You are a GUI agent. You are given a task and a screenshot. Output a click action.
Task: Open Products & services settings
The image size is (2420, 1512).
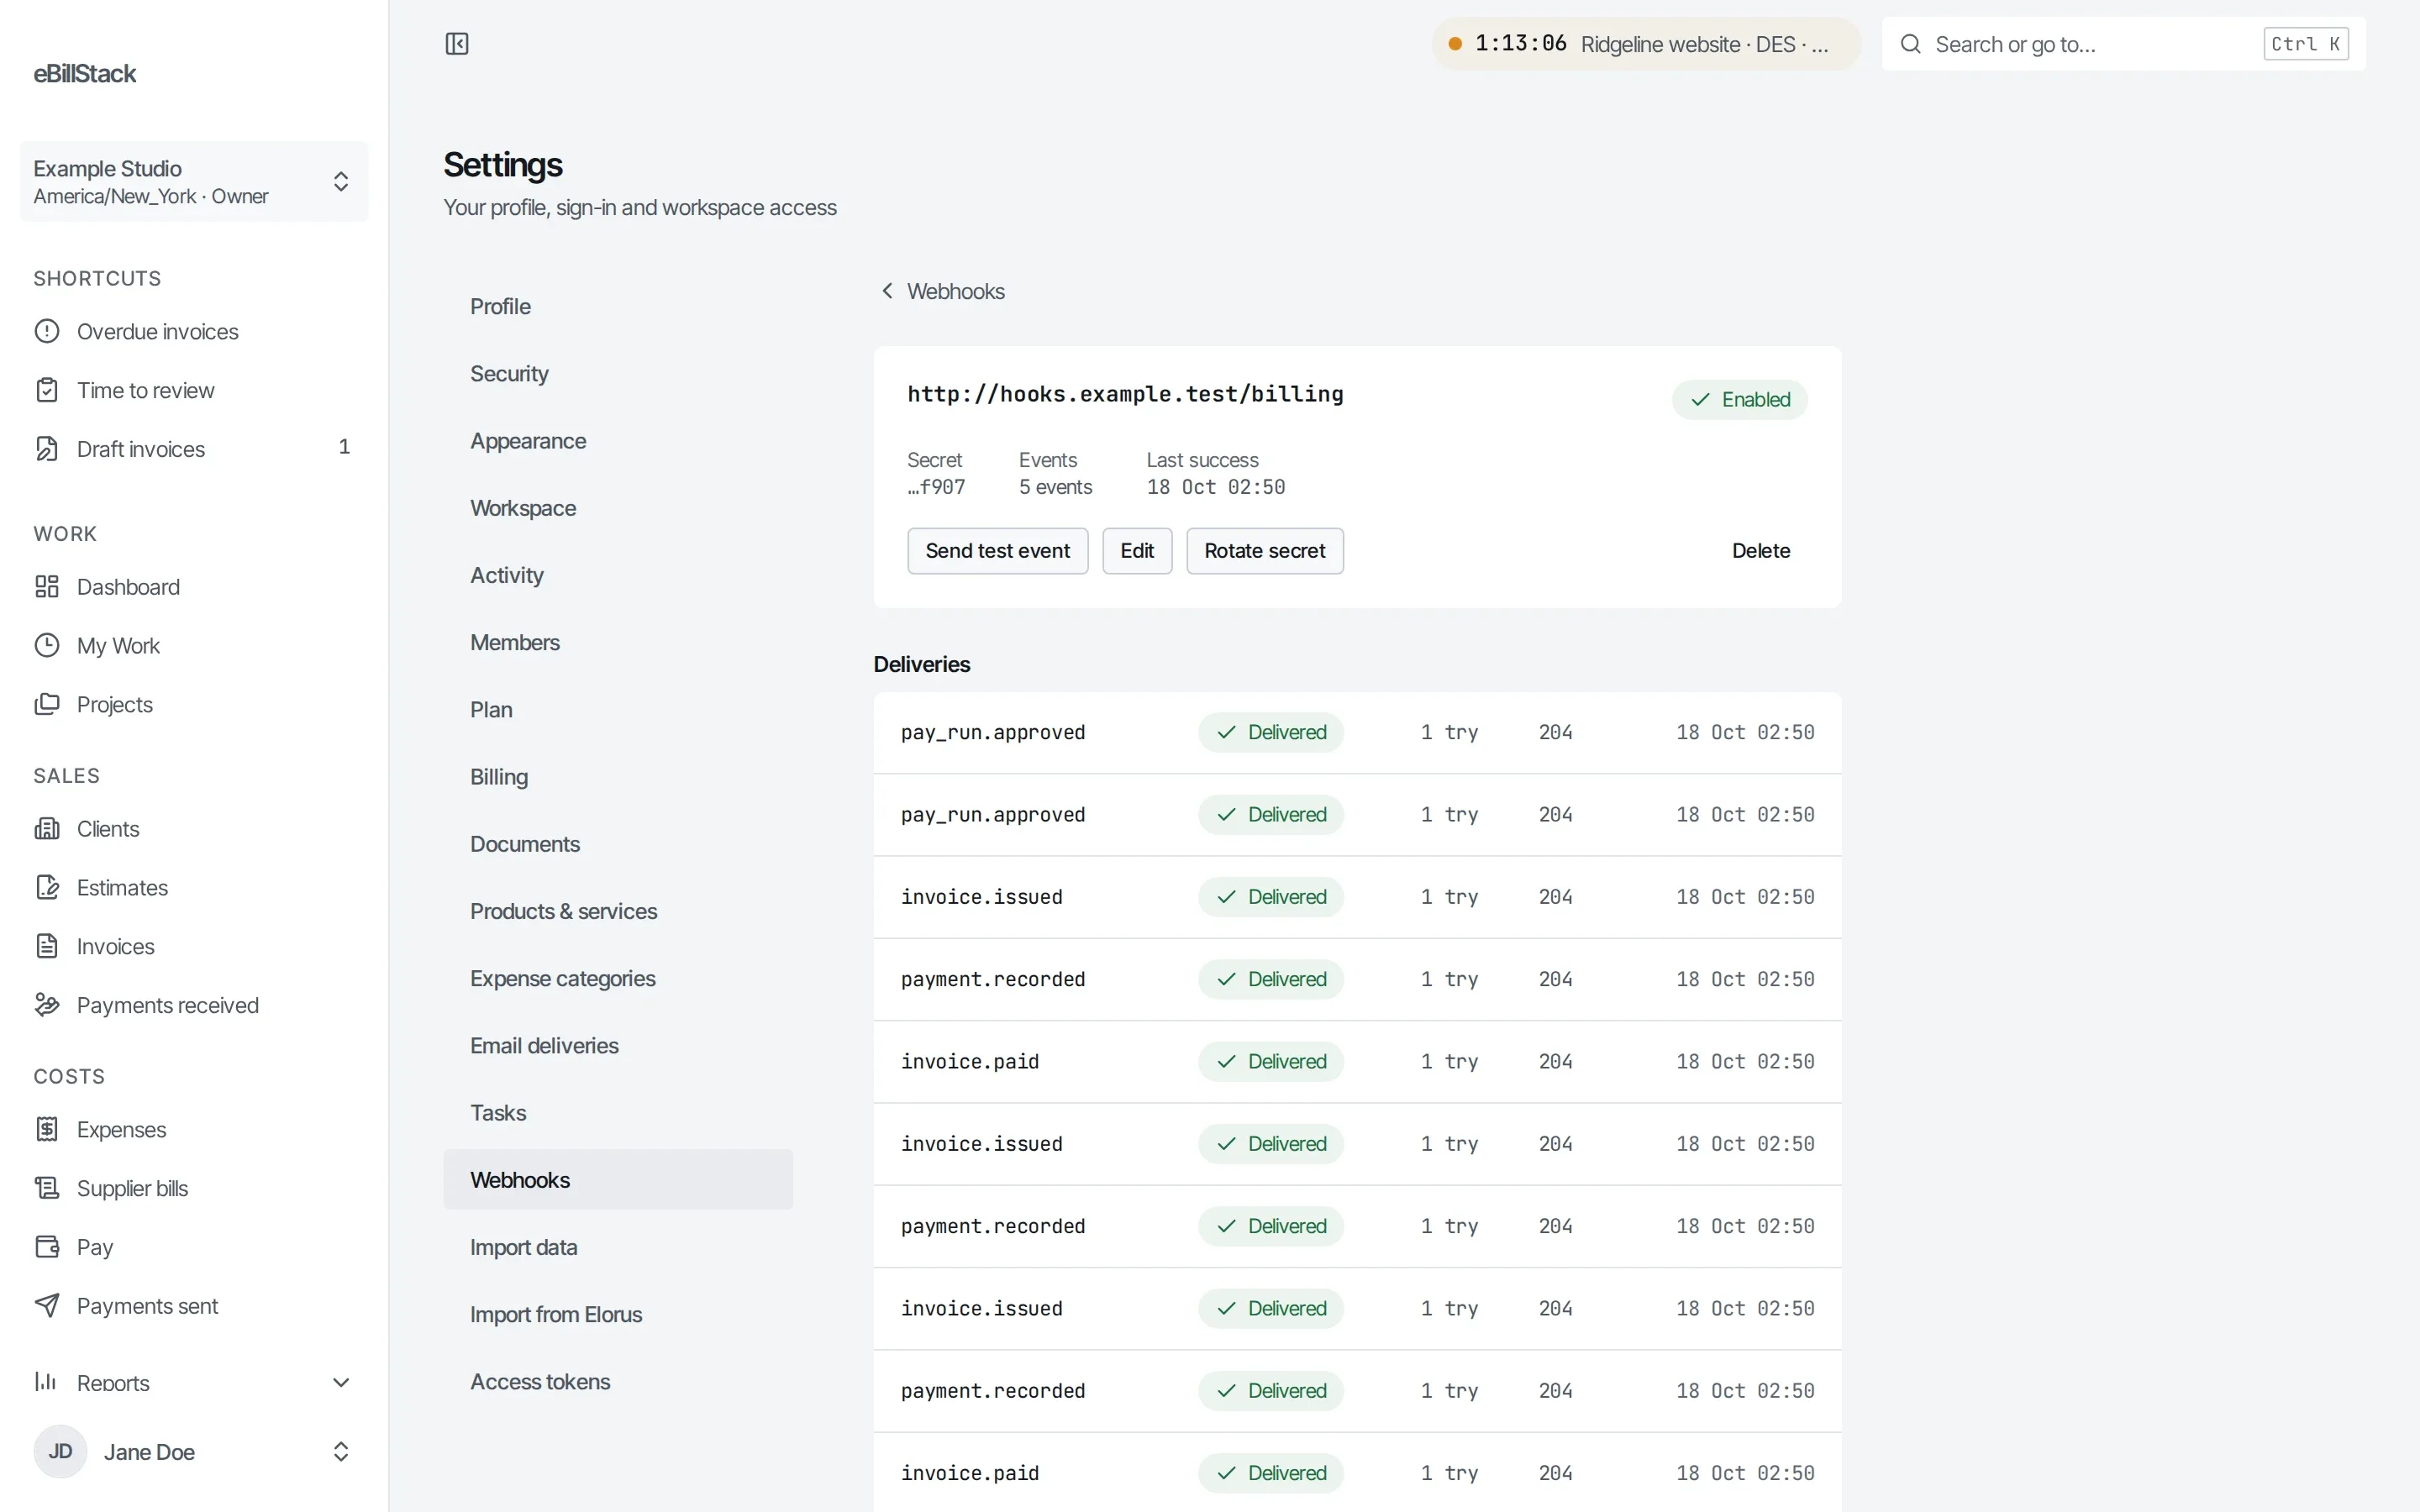click(618, 911)
